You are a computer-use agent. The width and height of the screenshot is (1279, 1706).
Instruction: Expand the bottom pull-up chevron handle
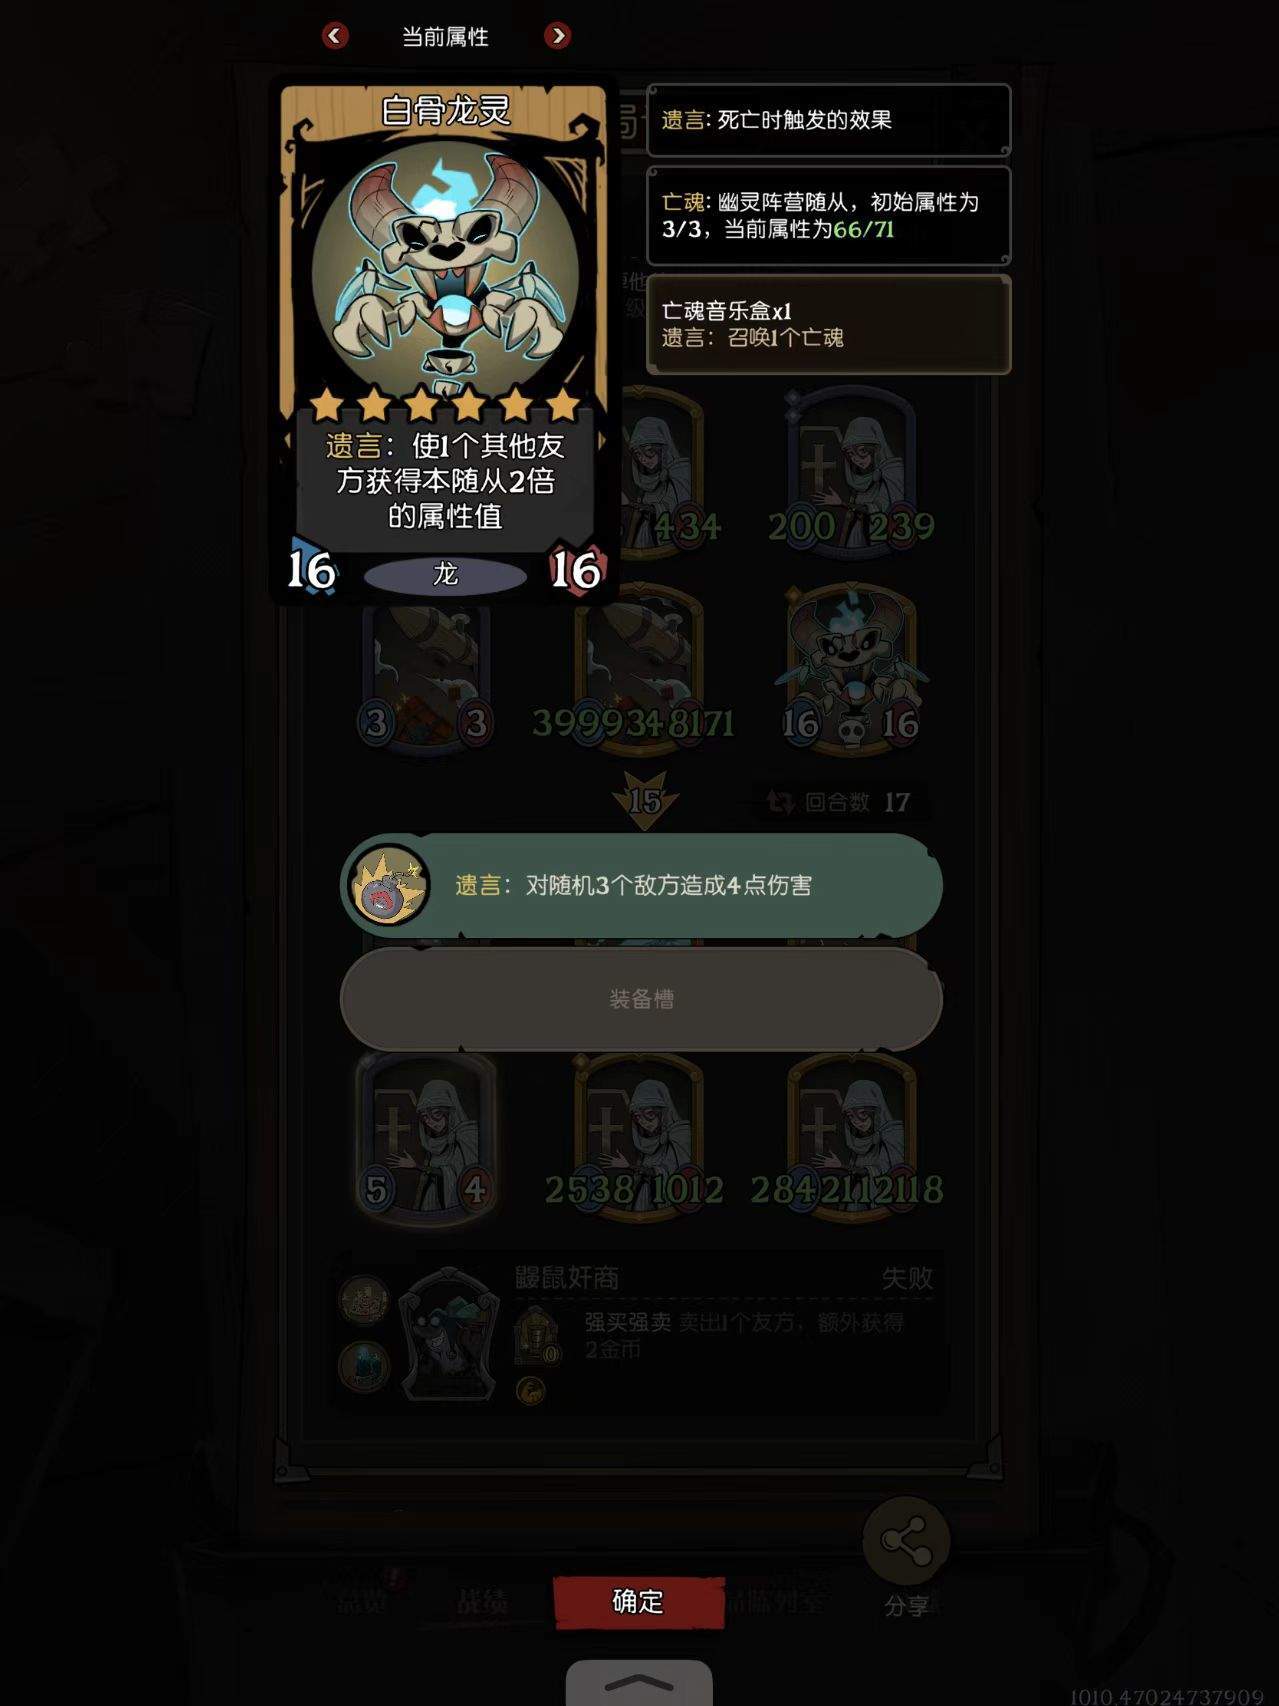(639, 1683)
